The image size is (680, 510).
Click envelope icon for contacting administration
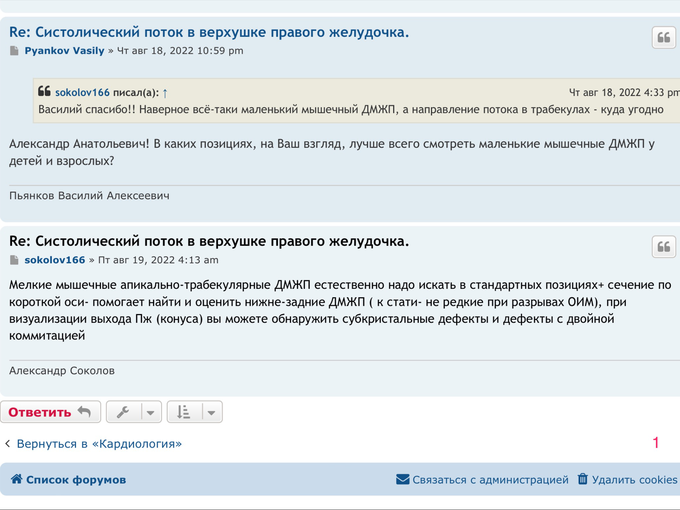(x=402, y=479)
